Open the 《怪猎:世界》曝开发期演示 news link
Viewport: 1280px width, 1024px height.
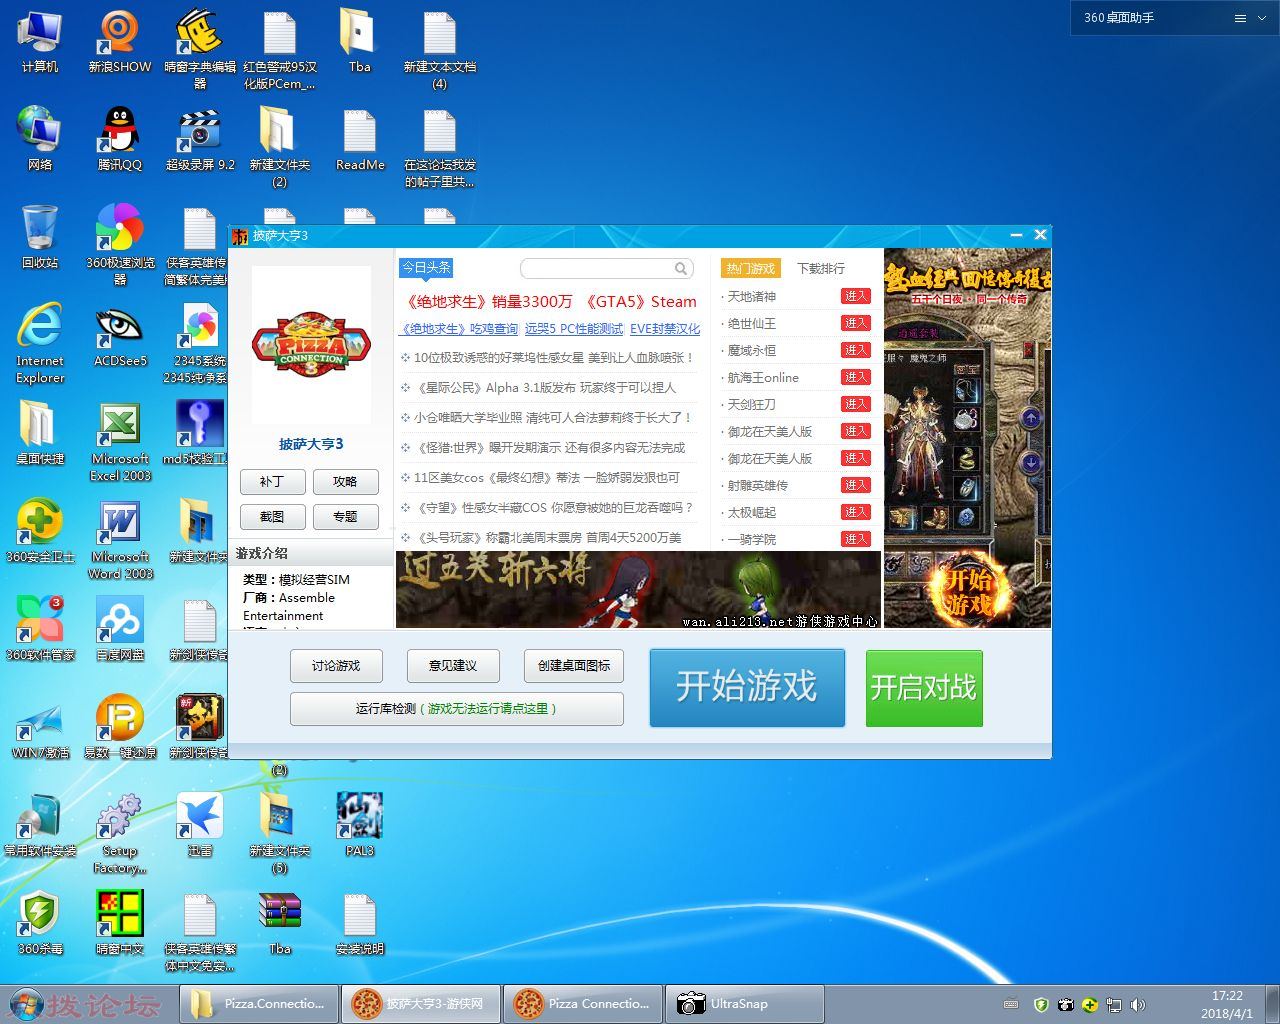(x=550, y=448)
